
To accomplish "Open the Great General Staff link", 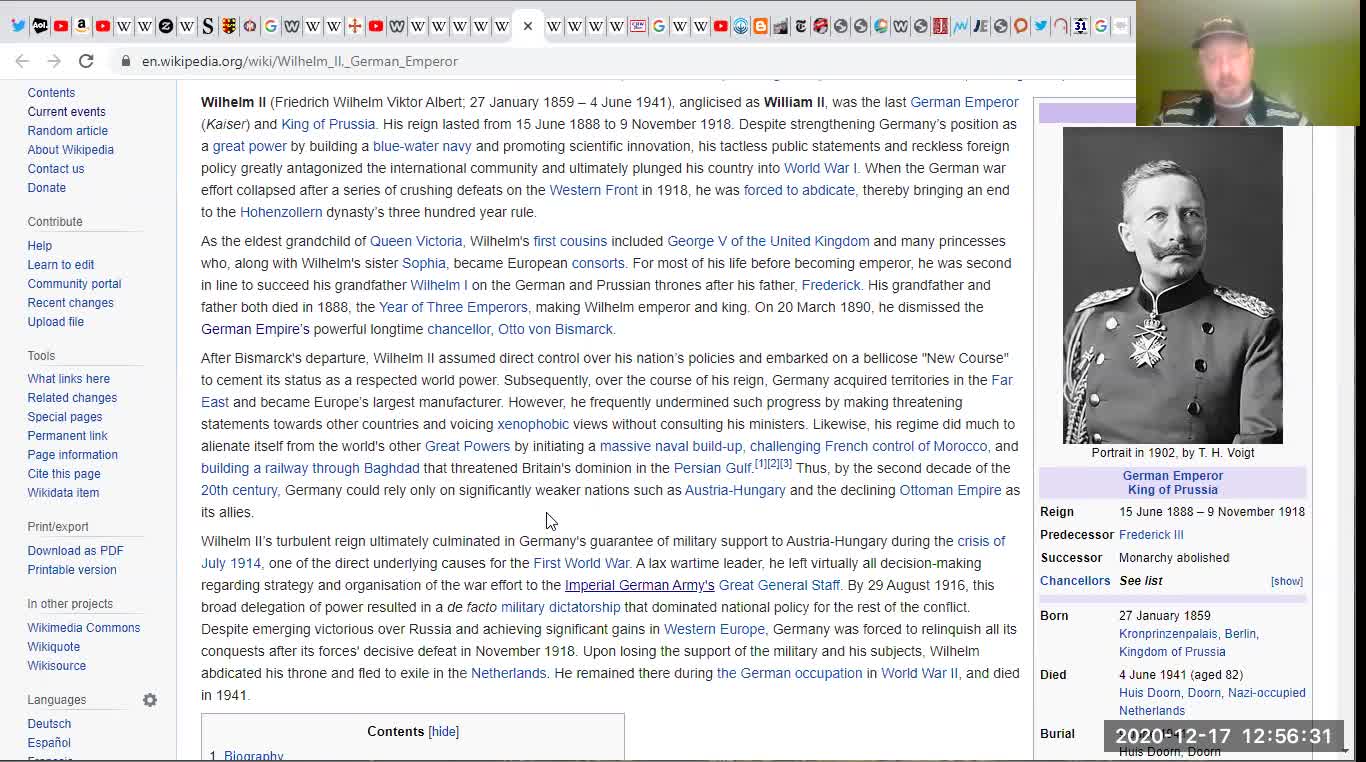I will [779, 585].
